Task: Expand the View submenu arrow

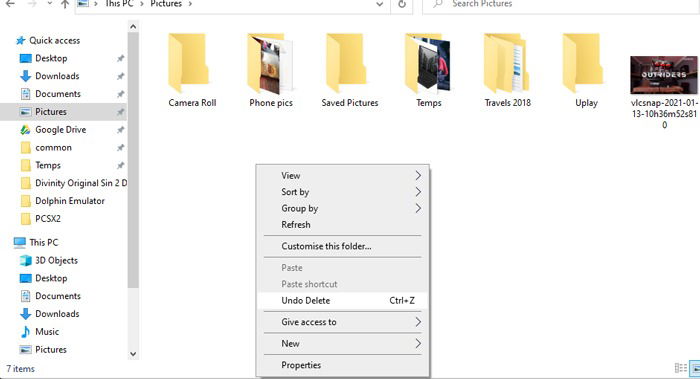Action: click(418, 175)
